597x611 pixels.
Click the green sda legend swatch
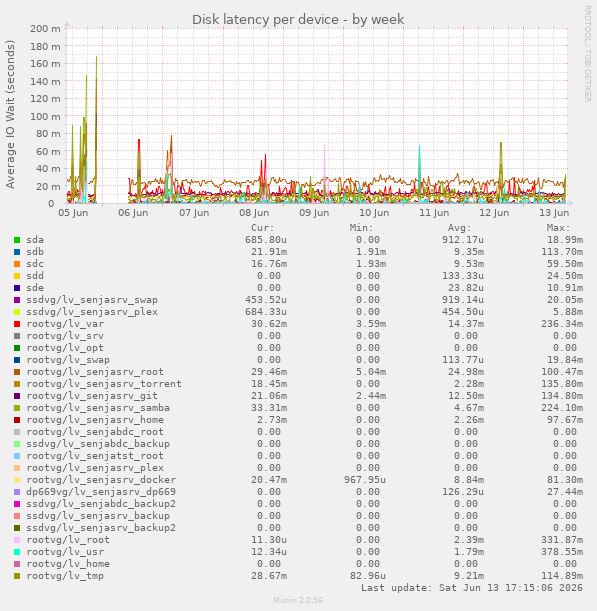[17, 240]
